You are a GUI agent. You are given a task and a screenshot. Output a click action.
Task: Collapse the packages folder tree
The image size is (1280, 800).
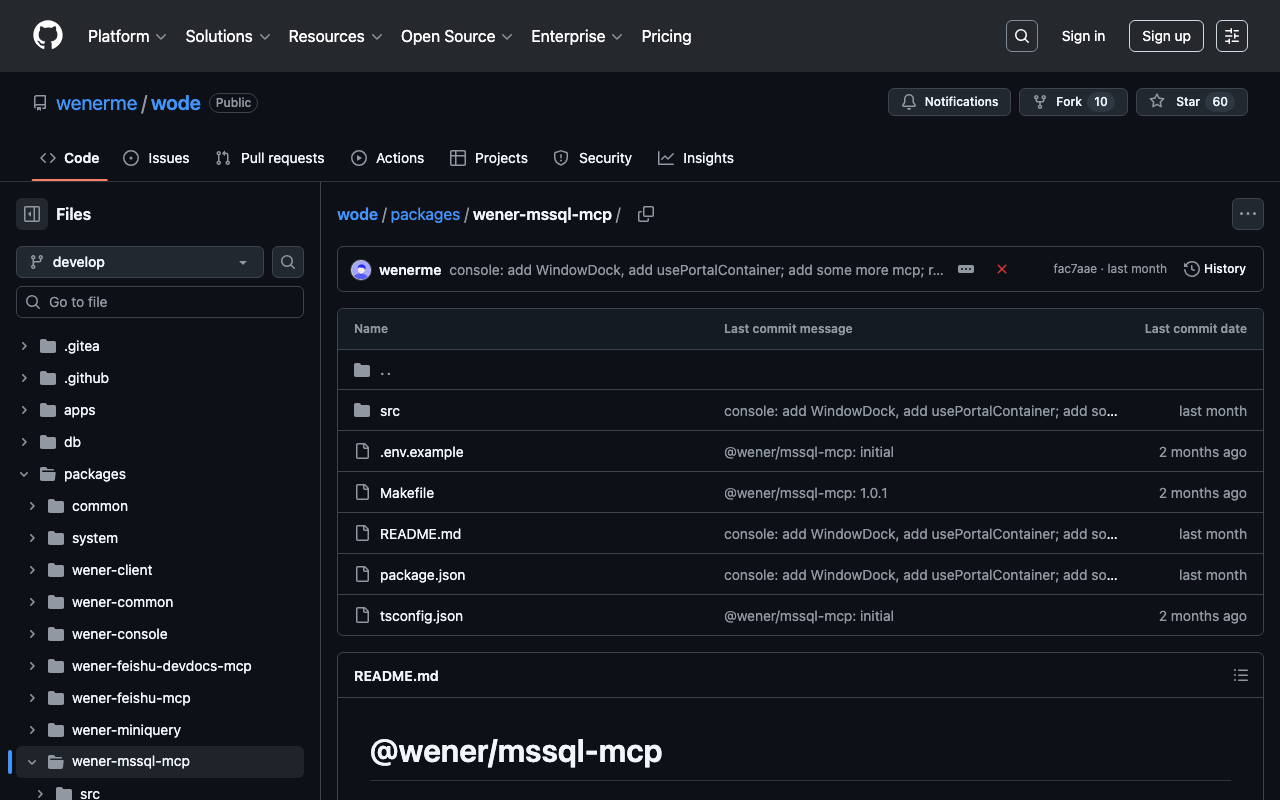pyautogui.click(x=24, y=474)
